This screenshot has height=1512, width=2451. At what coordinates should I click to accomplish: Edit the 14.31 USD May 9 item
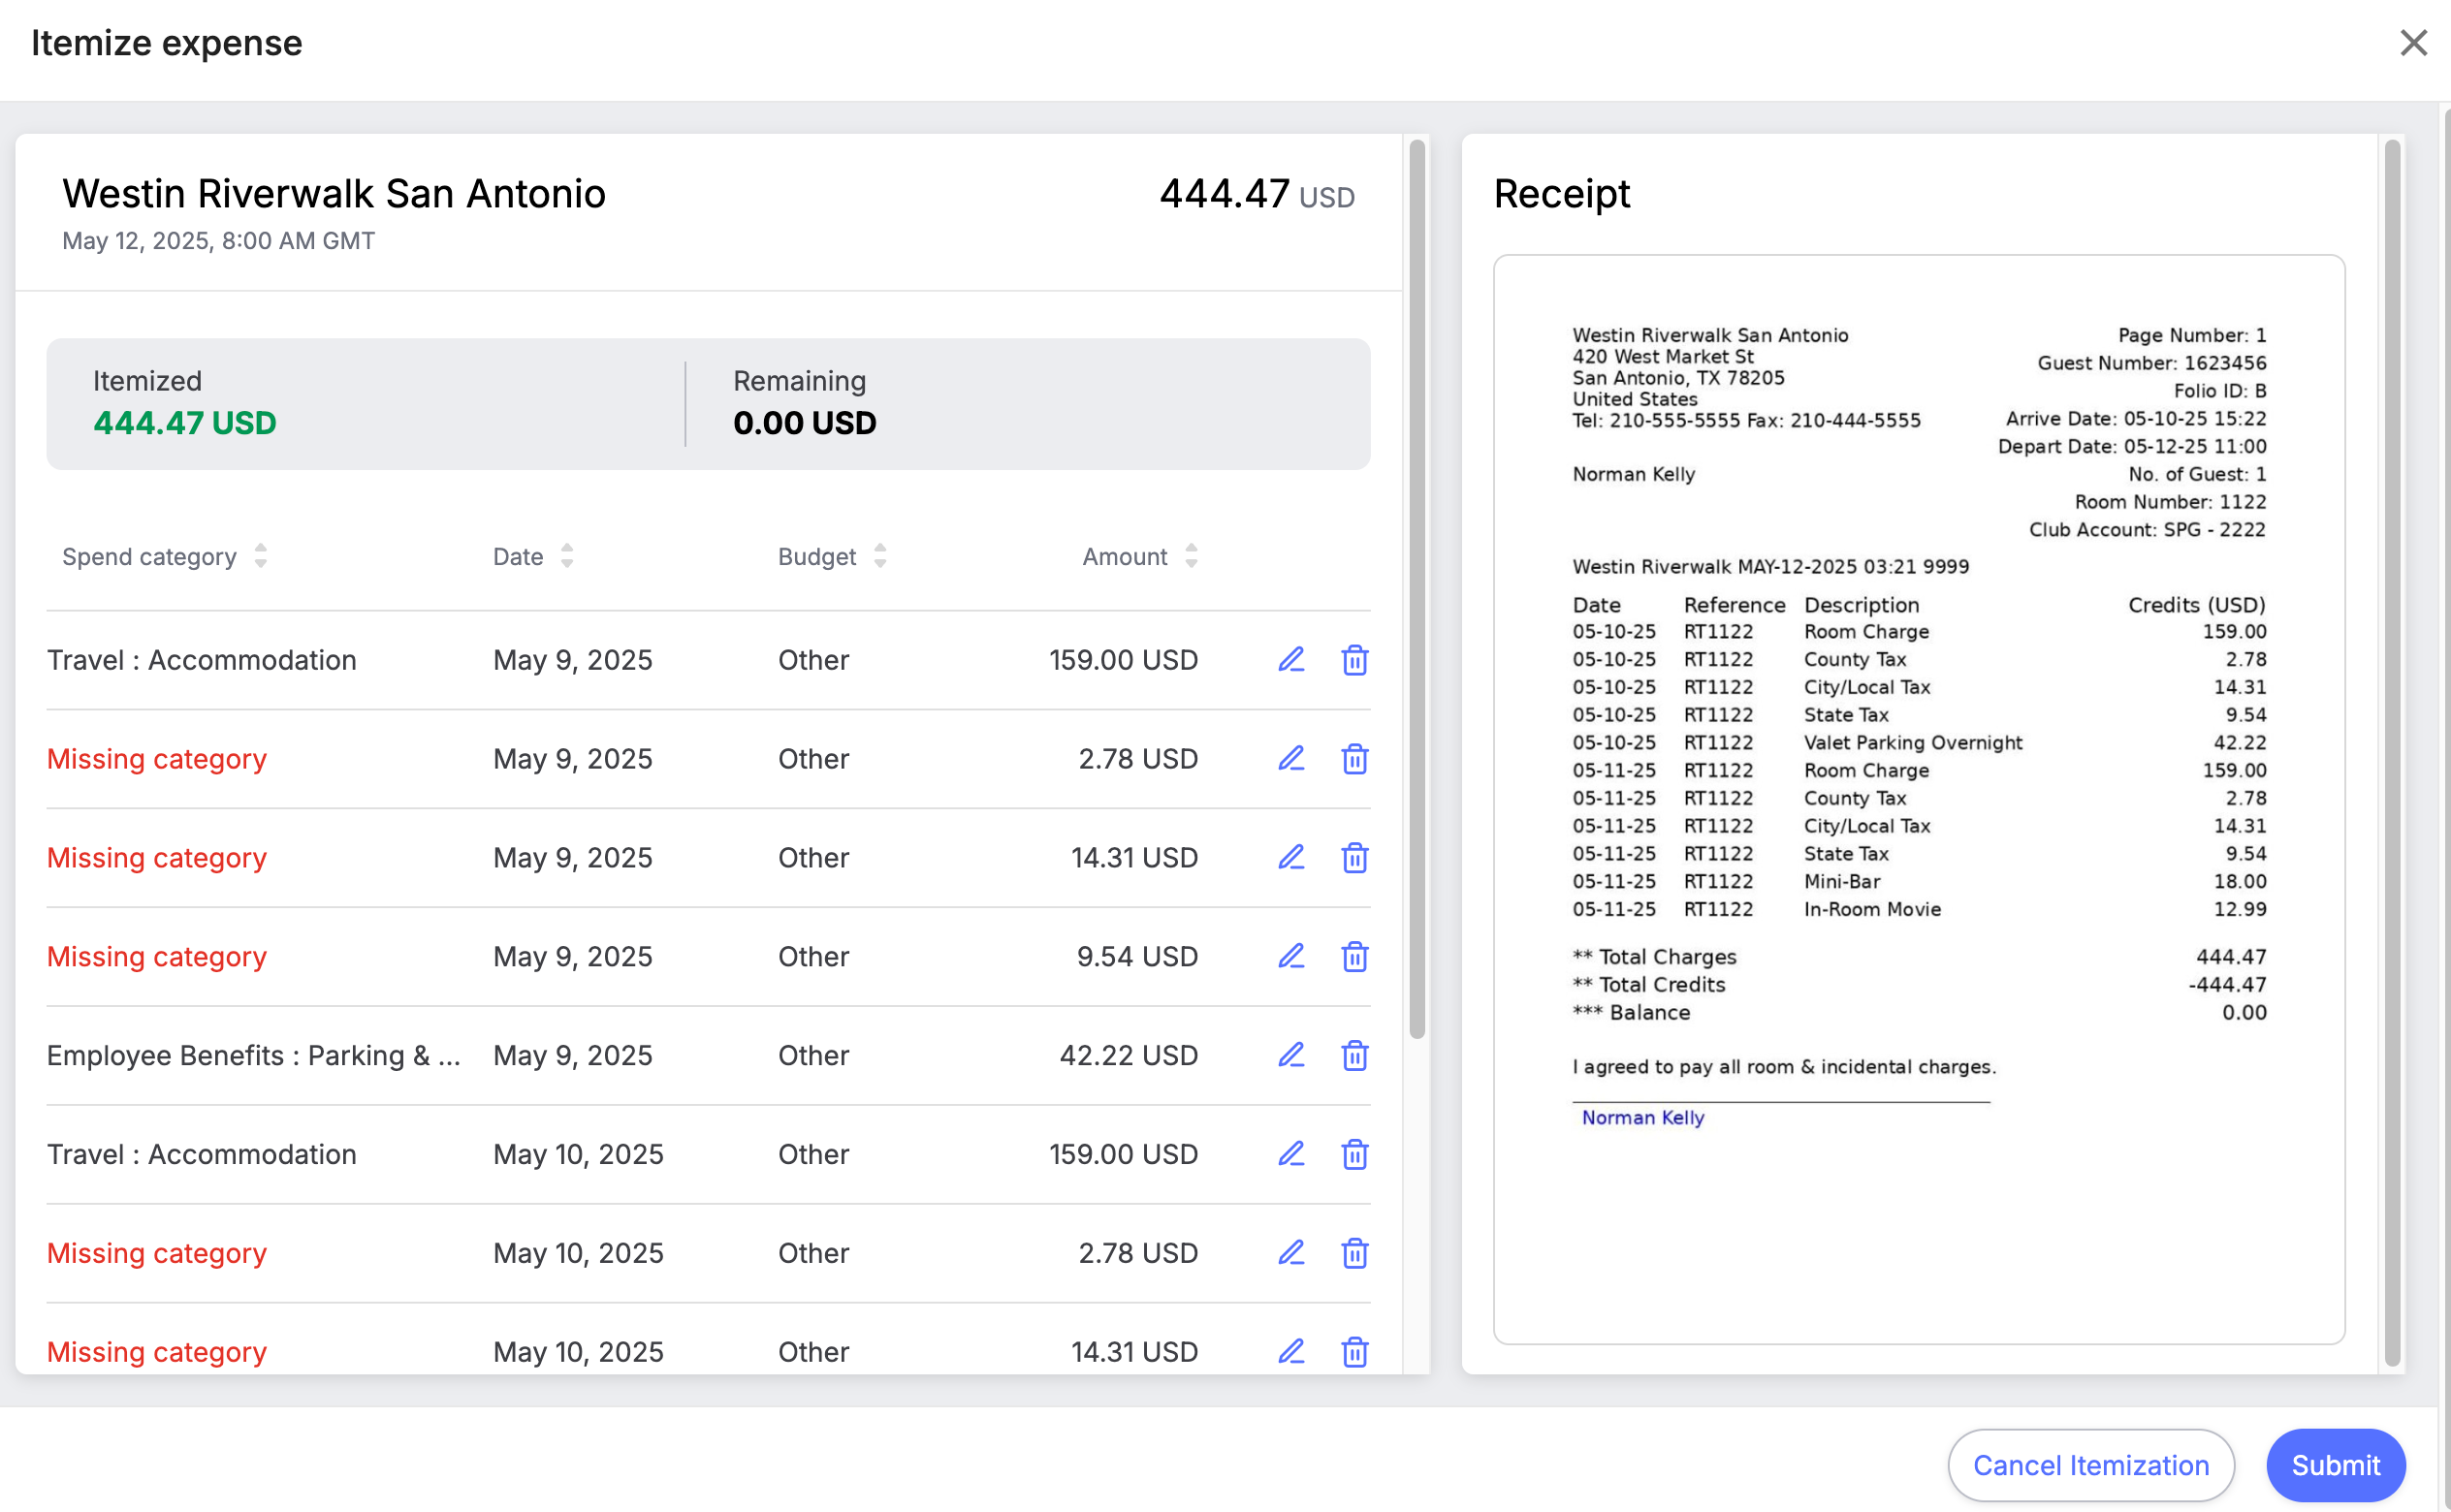coord(1291,858)
